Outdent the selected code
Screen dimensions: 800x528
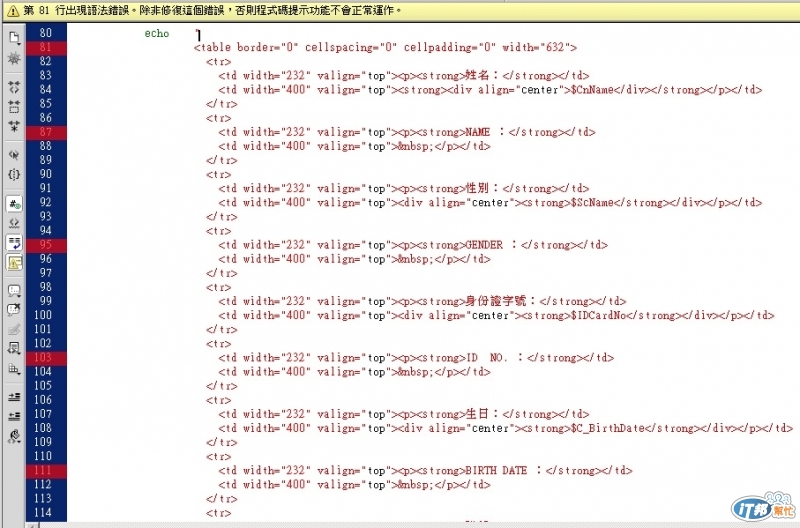[x=14, y=416]
